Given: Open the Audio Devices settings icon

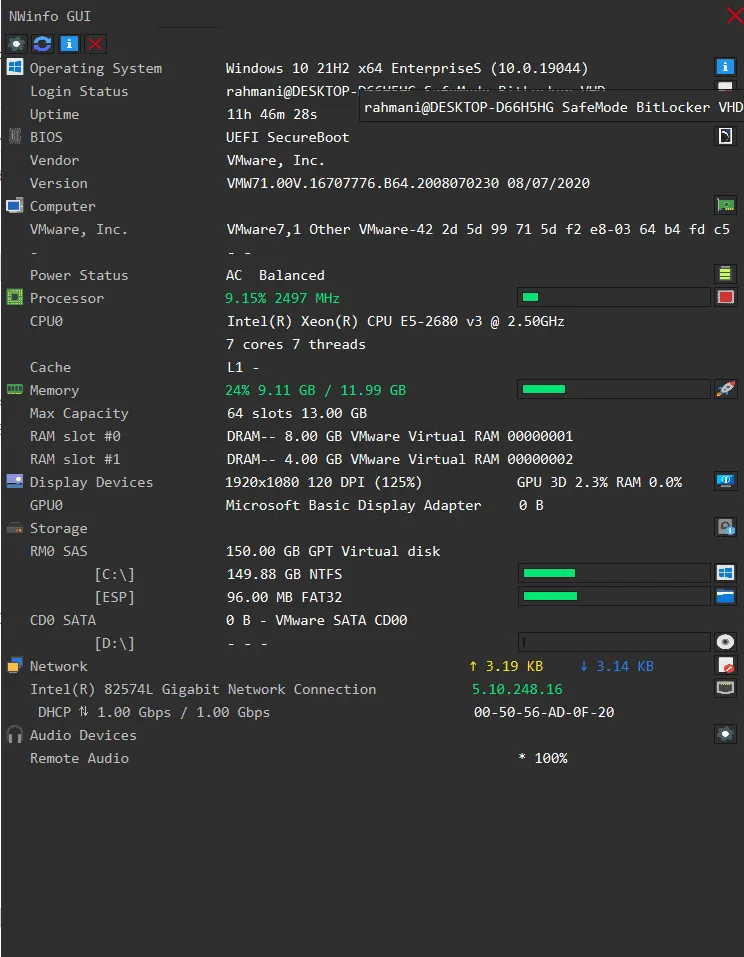Looking at the screenshot, I should click(725, 734).
